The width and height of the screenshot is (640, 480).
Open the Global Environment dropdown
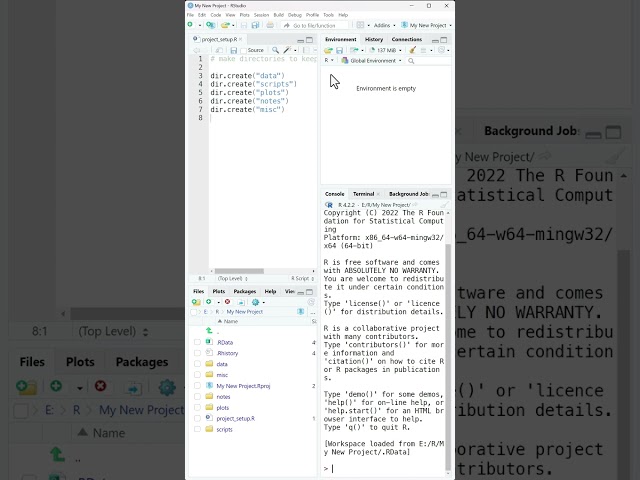pos(371,61)
